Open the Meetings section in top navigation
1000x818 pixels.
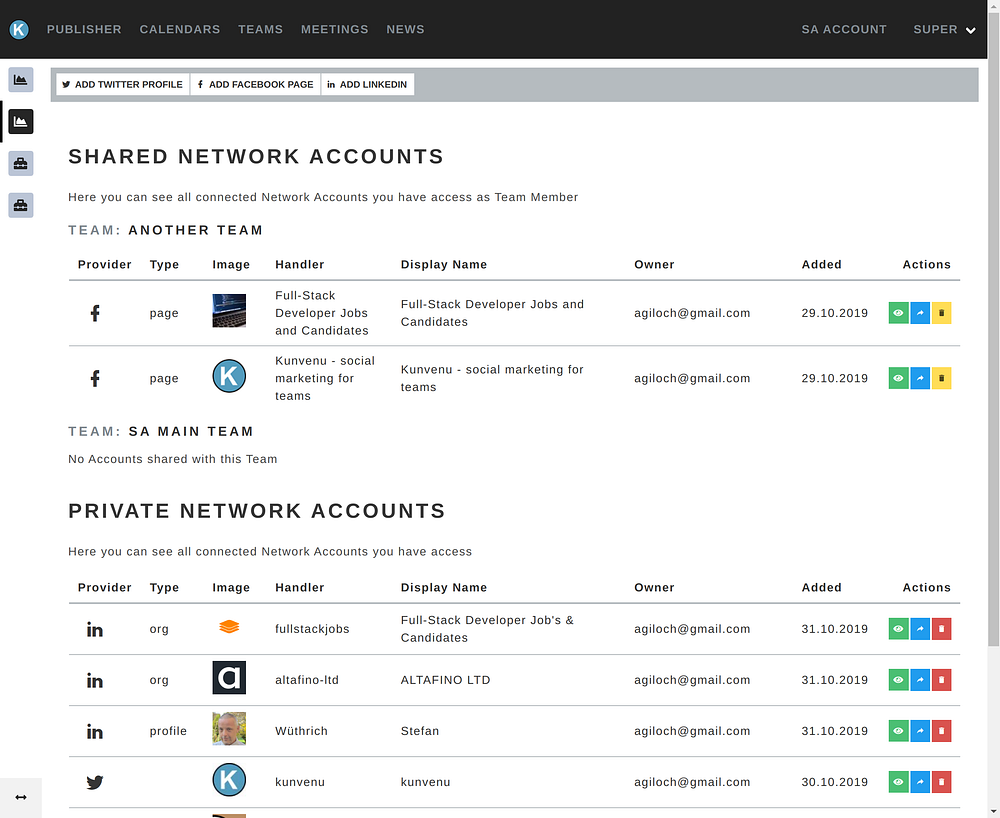tap(334, 30)
